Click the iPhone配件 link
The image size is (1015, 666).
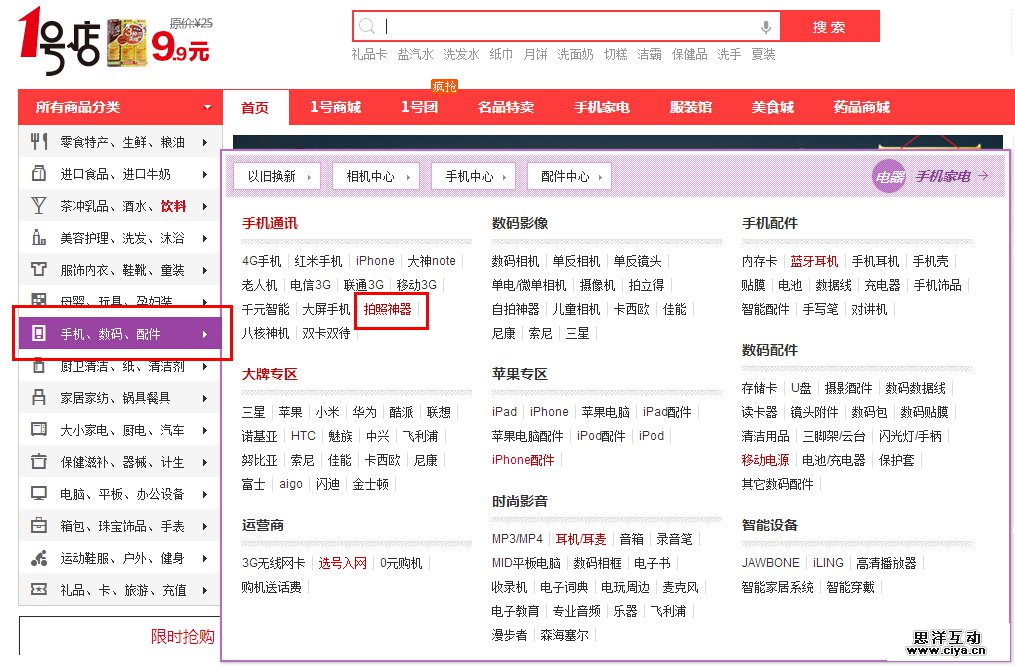[x=523, y=460]
